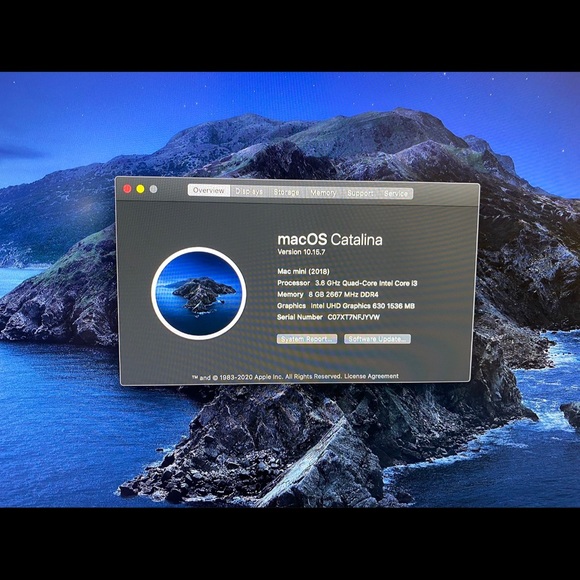Click the 3.6 GHz Quad-Core processor value

point(366,283)
